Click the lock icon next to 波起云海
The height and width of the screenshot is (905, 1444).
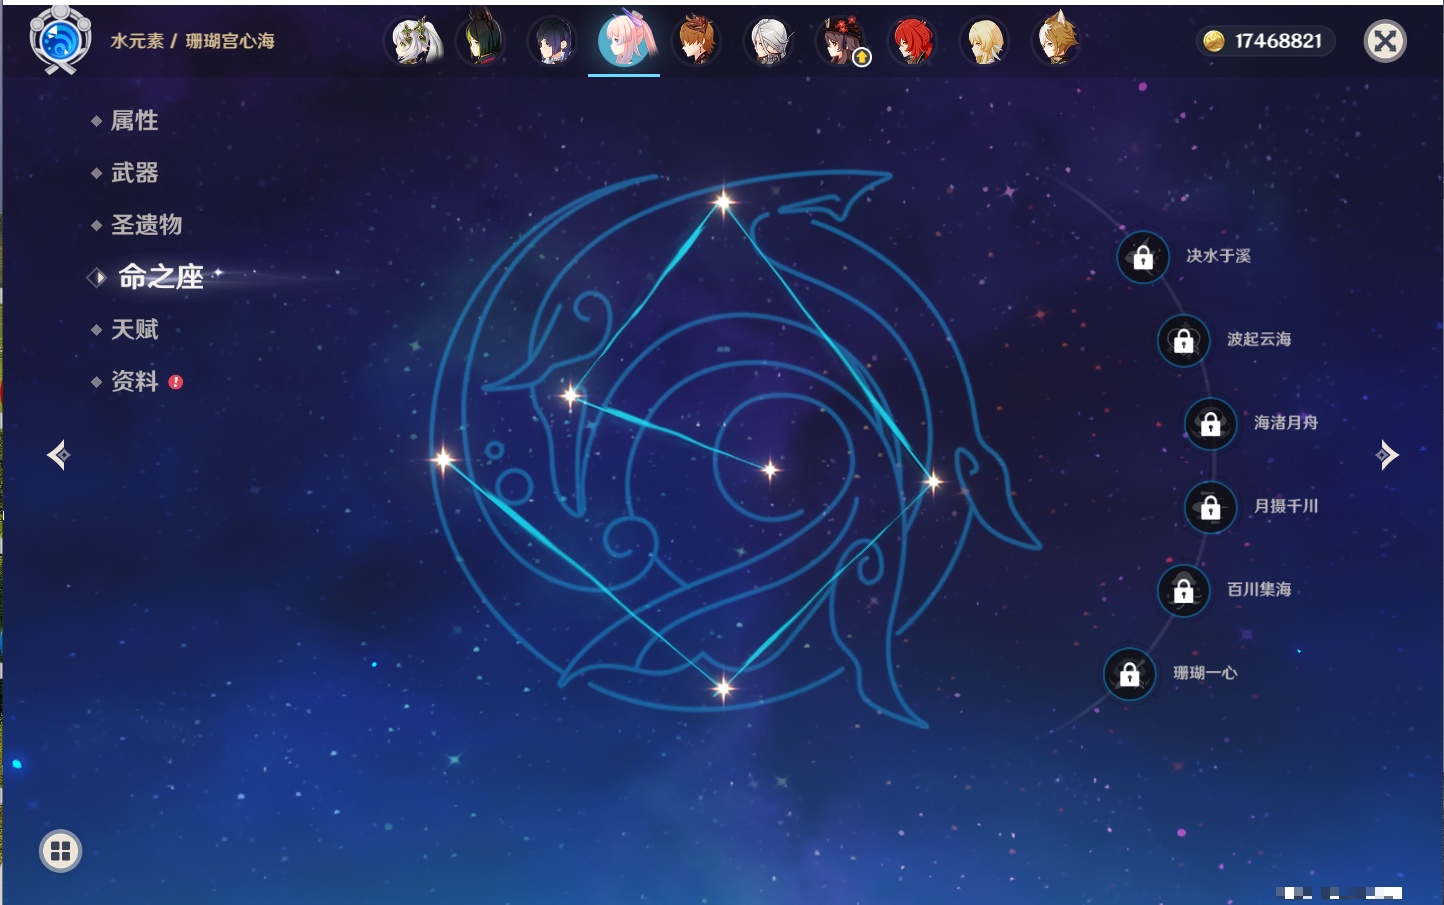[x=1183, y=340]
